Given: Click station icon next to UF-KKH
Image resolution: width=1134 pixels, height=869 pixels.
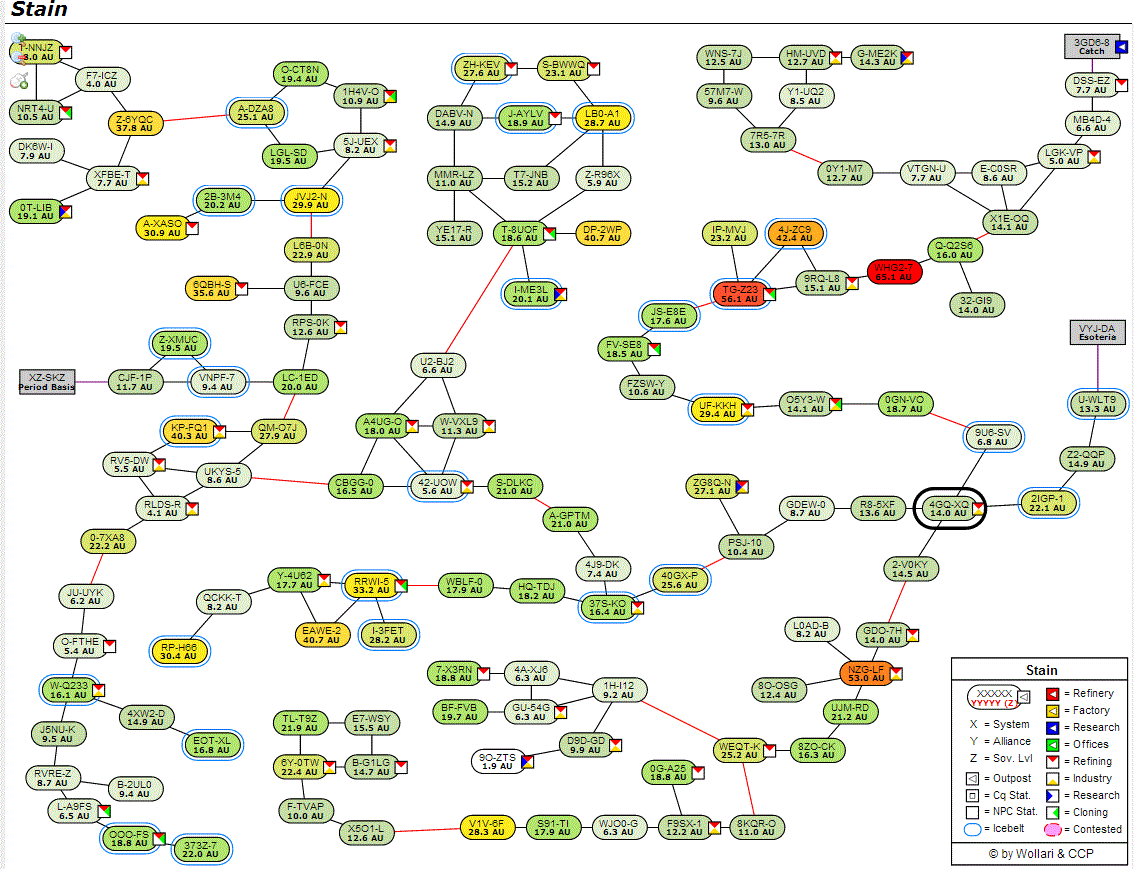Looking at the screenshot, I should [x=747, y=410].
